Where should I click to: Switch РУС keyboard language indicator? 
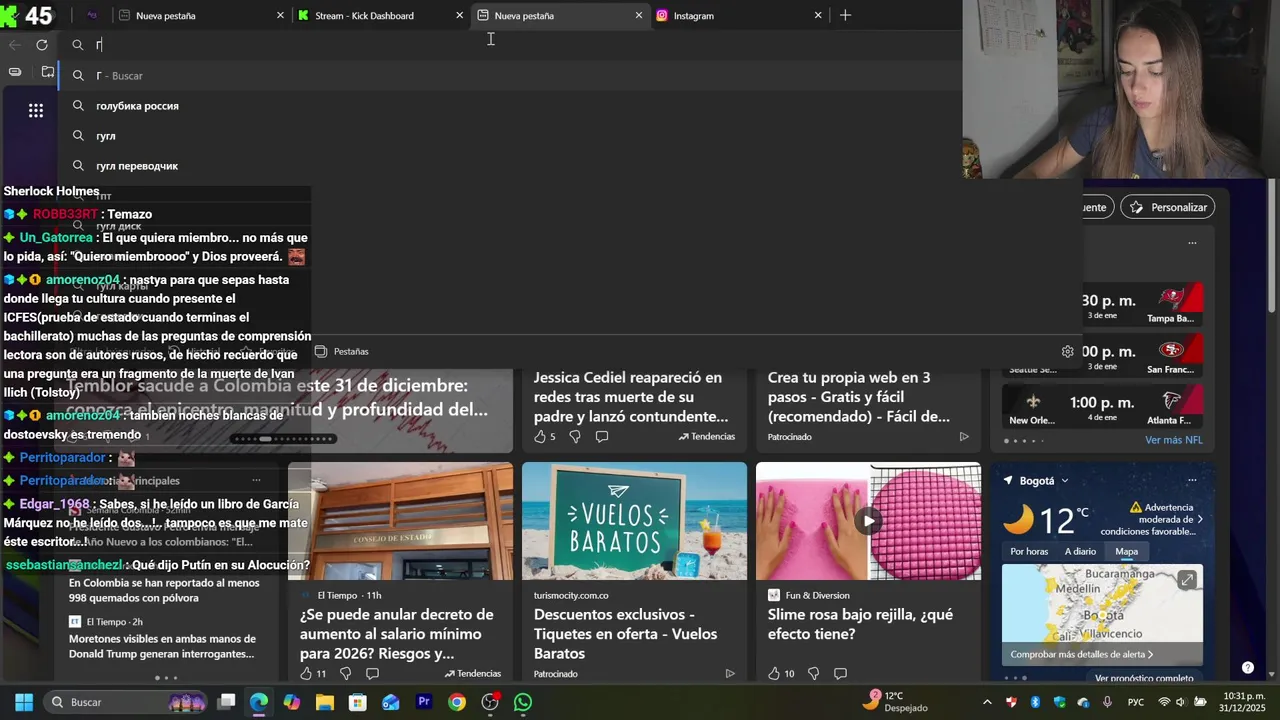[x=1136, y=702]
